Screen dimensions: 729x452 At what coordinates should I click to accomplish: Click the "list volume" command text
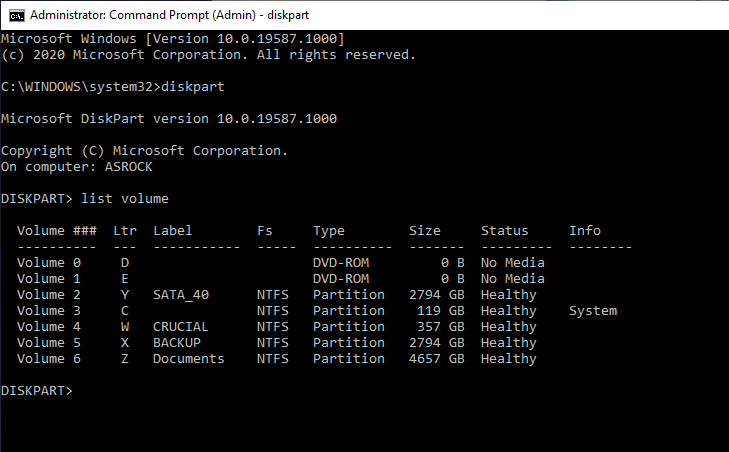click(125, 199)
